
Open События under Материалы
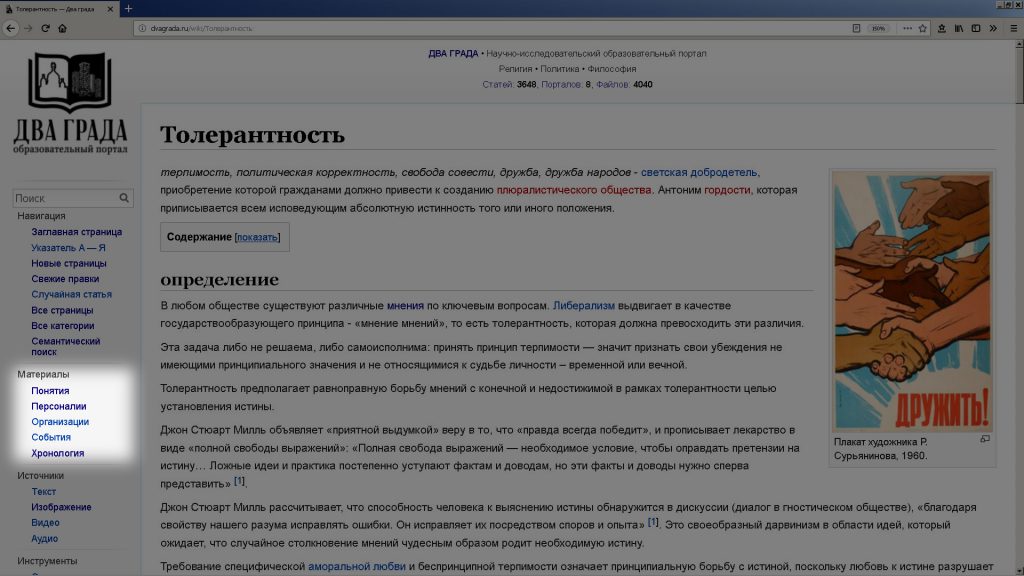coord(51,438)
